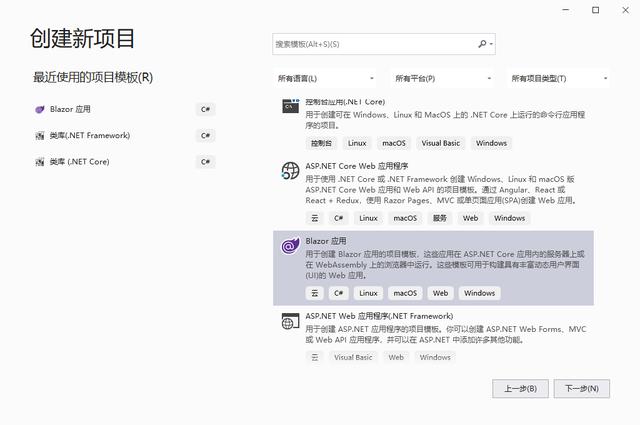Click the macOS tag on console template

point(394,143)
